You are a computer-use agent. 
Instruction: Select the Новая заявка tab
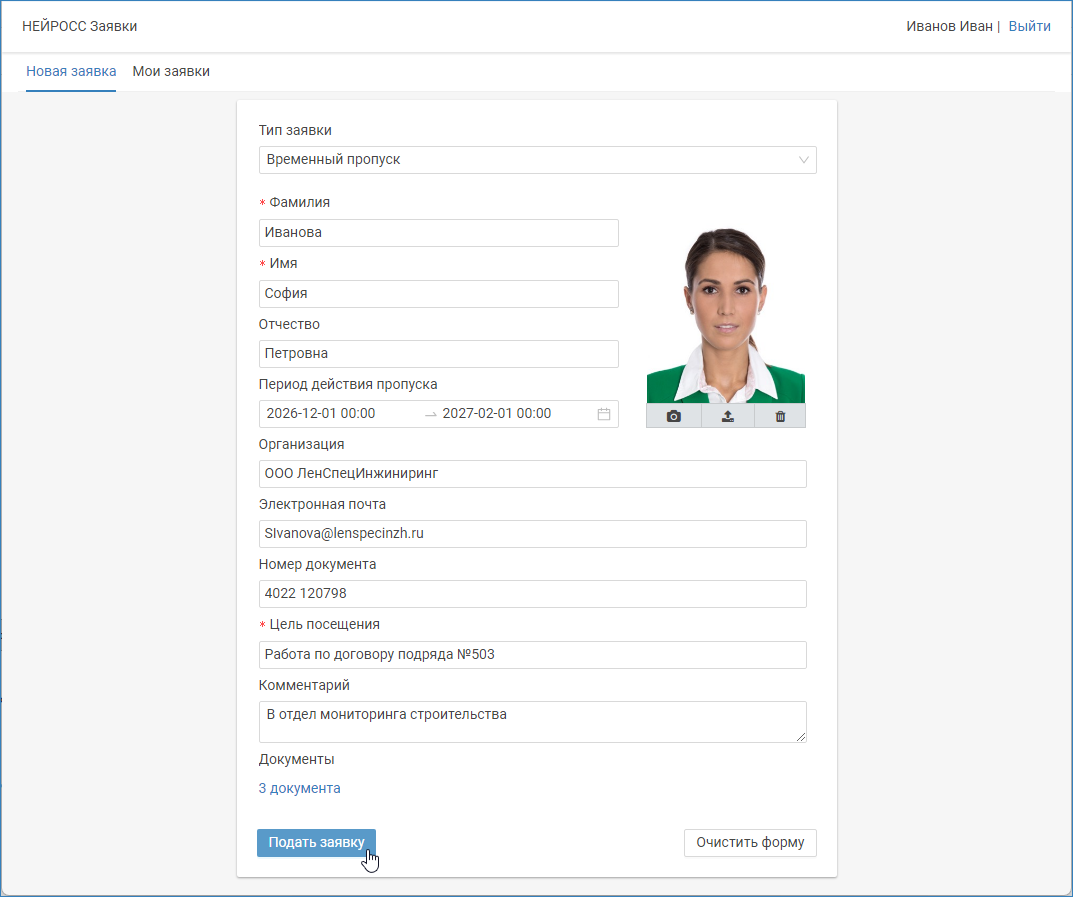(x=71, y=72)
